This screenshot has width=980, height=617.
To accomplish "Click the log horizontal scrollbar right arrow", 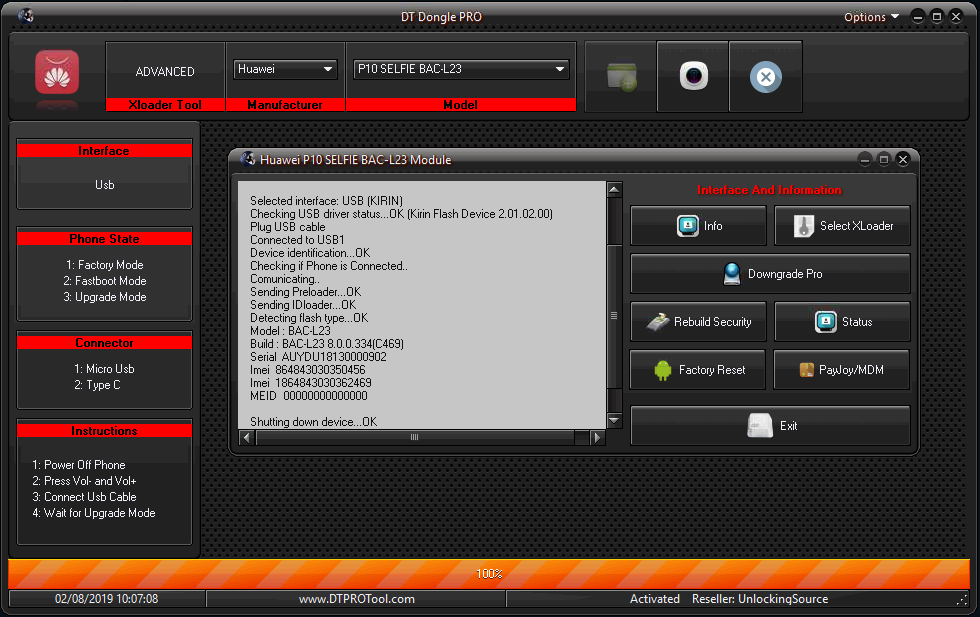I will click(598, 438).
